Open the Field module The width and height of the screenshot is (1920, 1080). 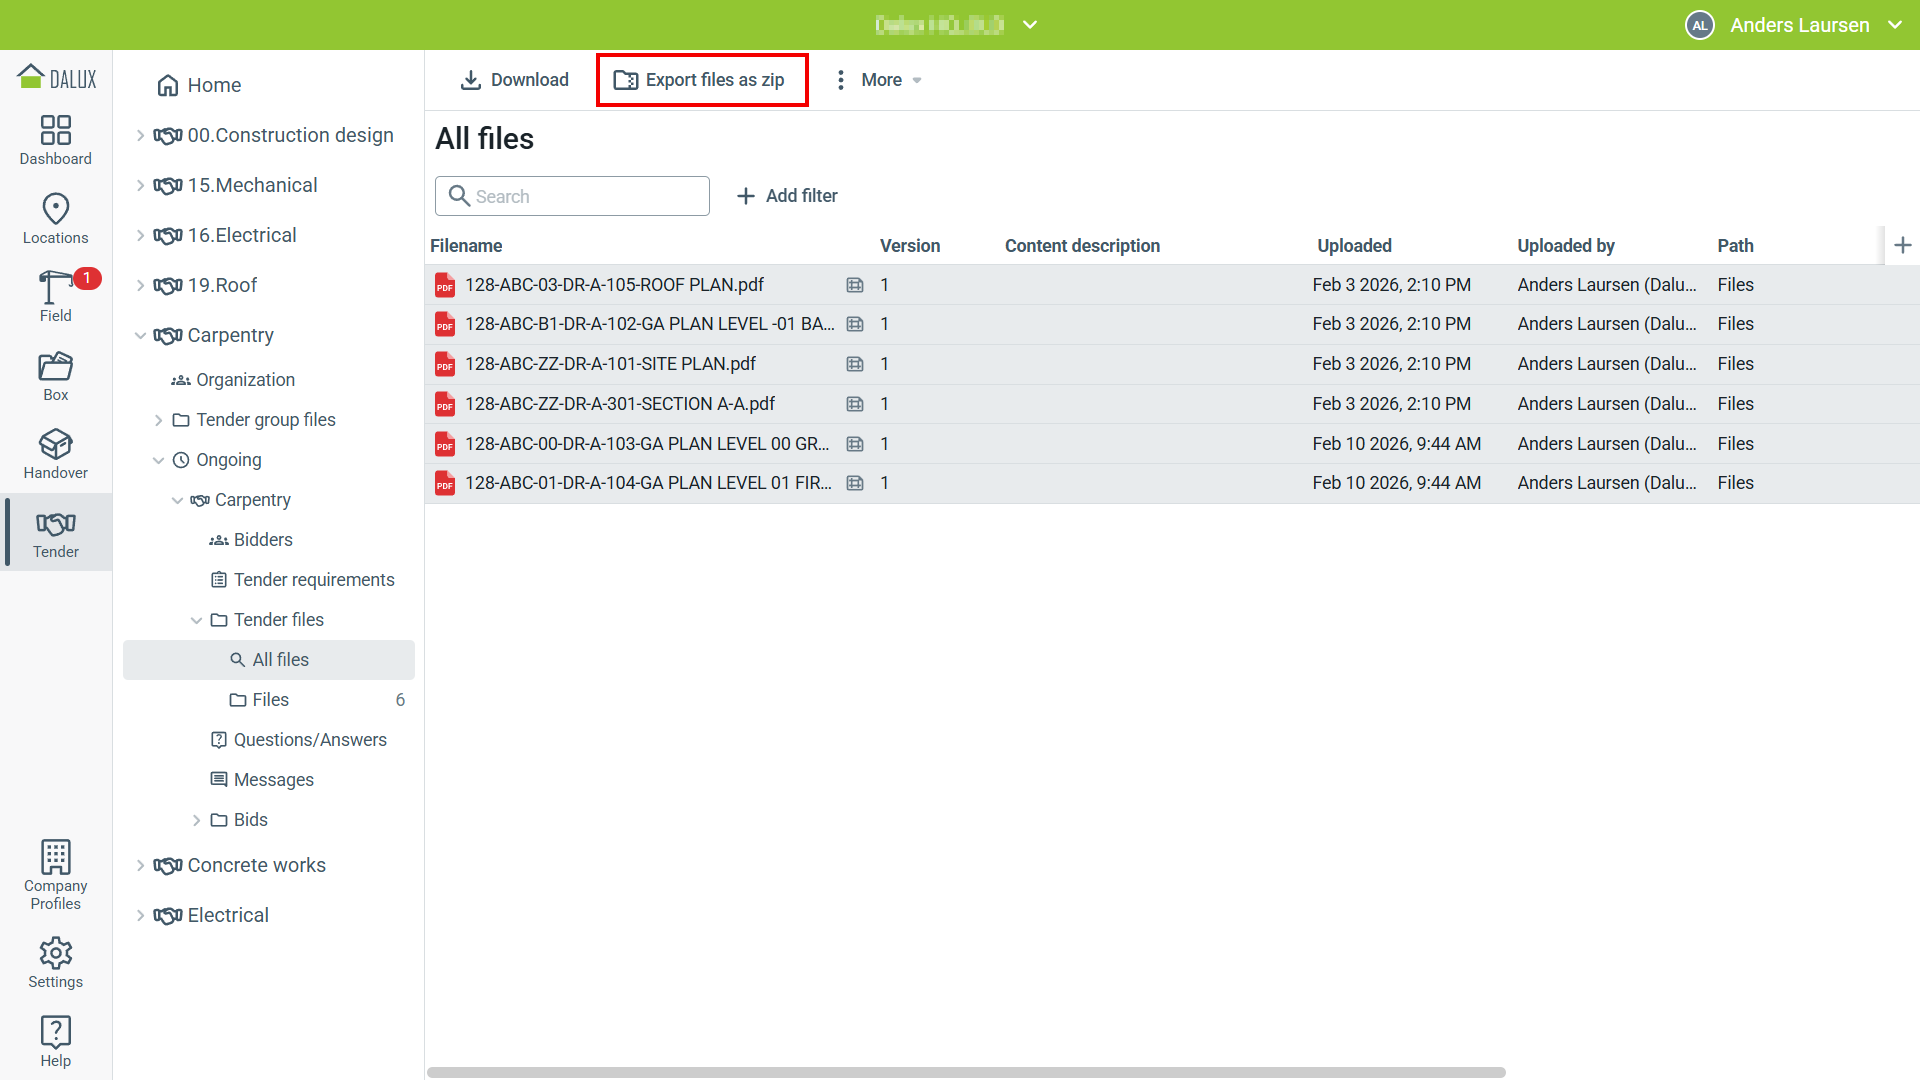coord(56,297)
